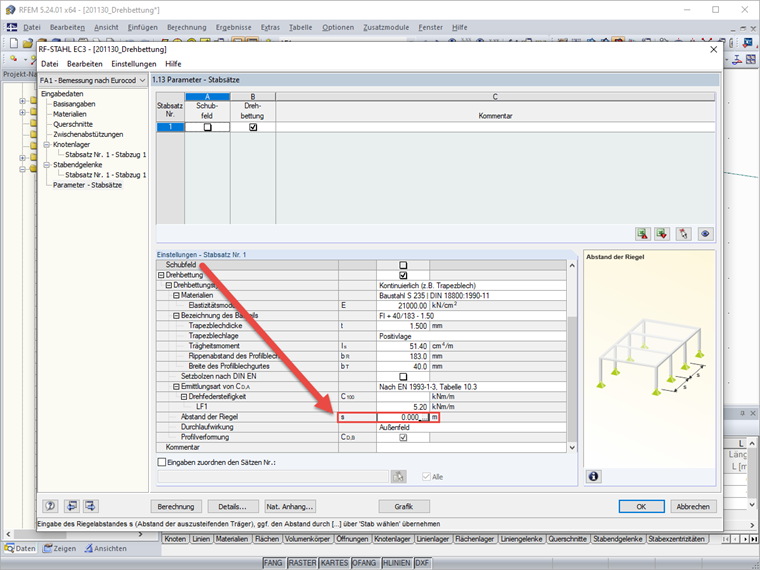Click the scroll-down arrow of settings table
Screen dimensions: 760x570
point(572,447)
